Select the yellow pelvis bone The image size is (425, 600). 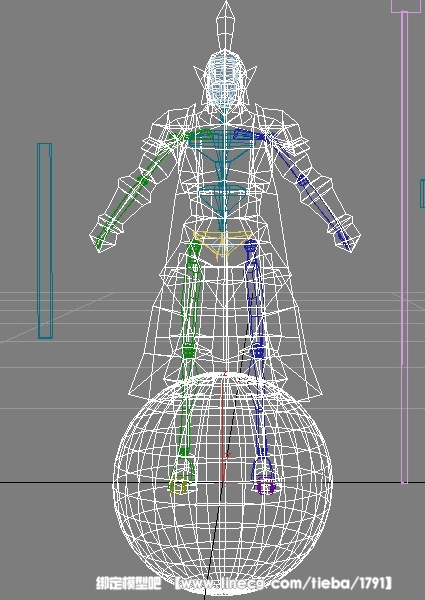[222, 244]
